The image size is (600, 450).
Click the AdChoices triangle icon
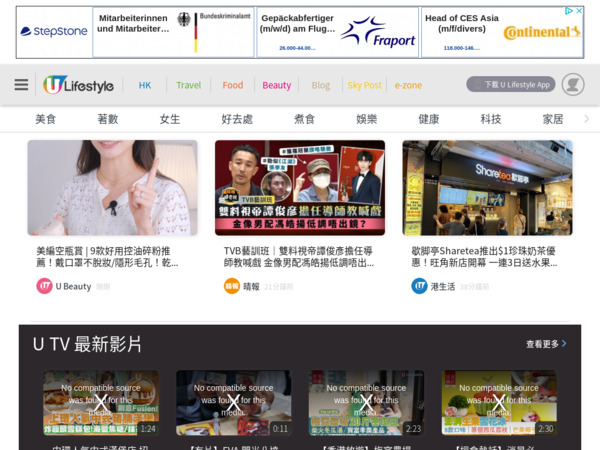(569, 11)
